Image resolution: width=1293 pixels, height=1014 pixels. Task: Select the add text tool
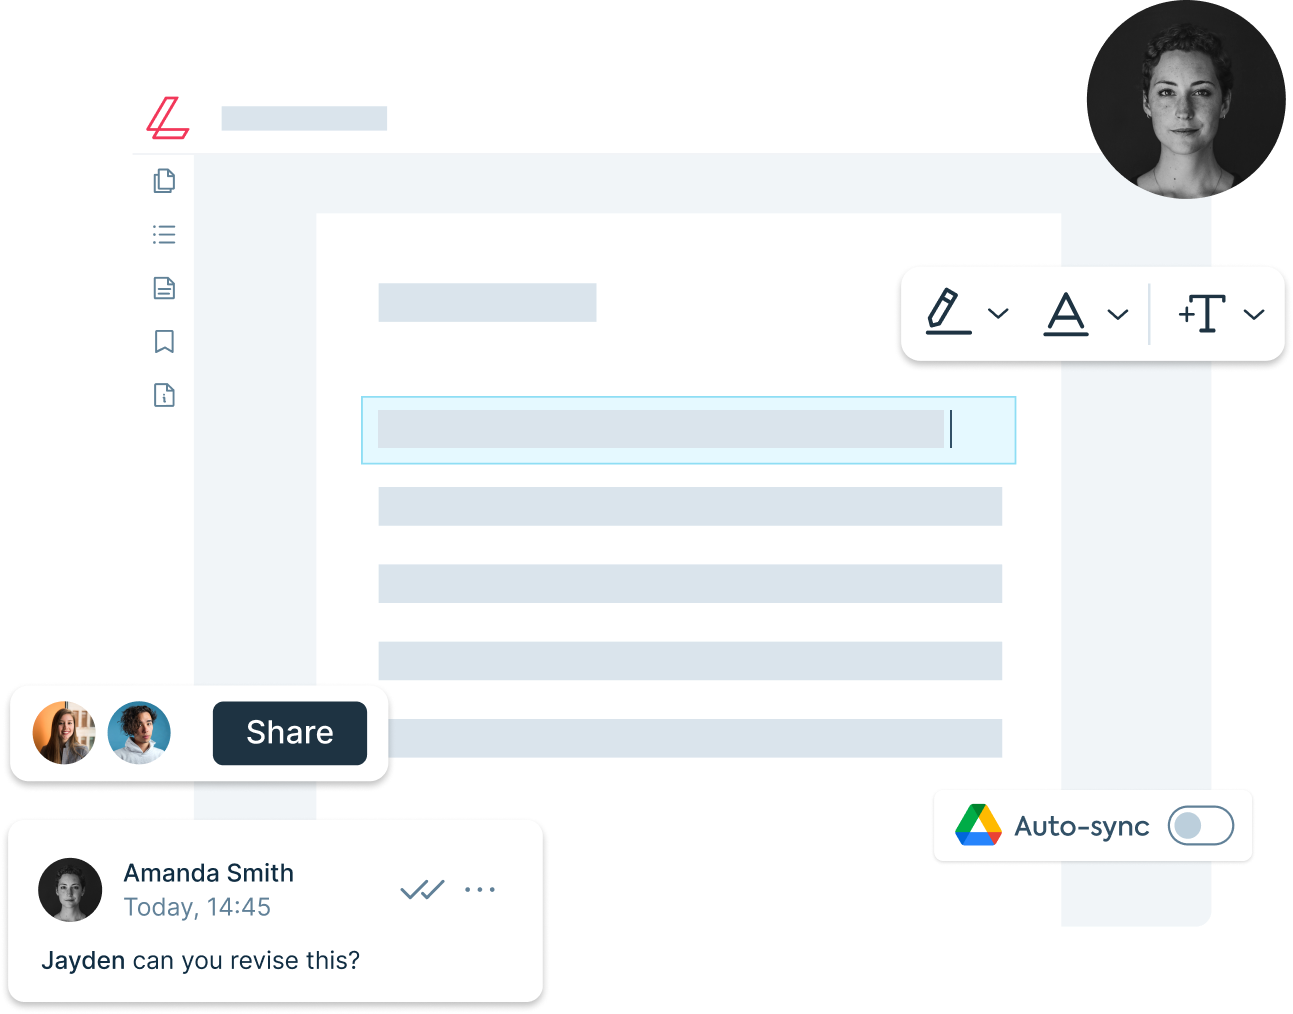coord(1203,313)
